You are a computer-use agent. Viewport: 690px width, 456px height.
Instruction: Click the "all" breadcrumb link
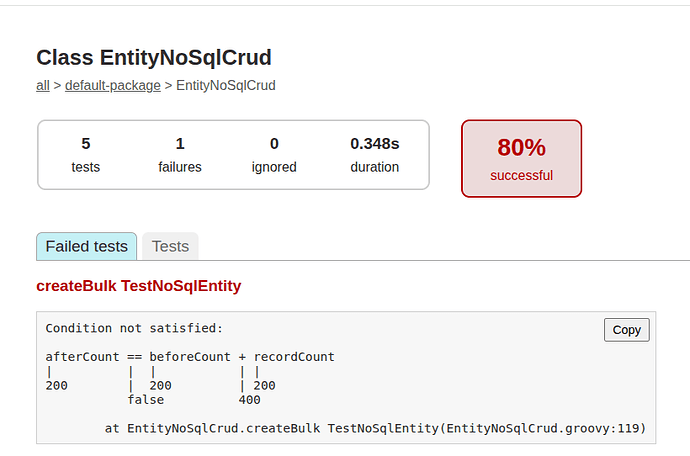[x=43, y=86]
